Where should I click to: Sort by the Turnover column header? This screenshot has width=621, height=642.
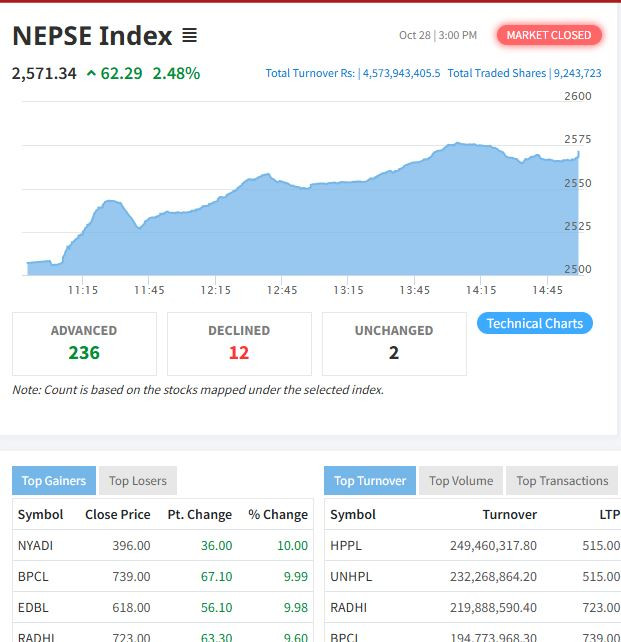[510, 514]
